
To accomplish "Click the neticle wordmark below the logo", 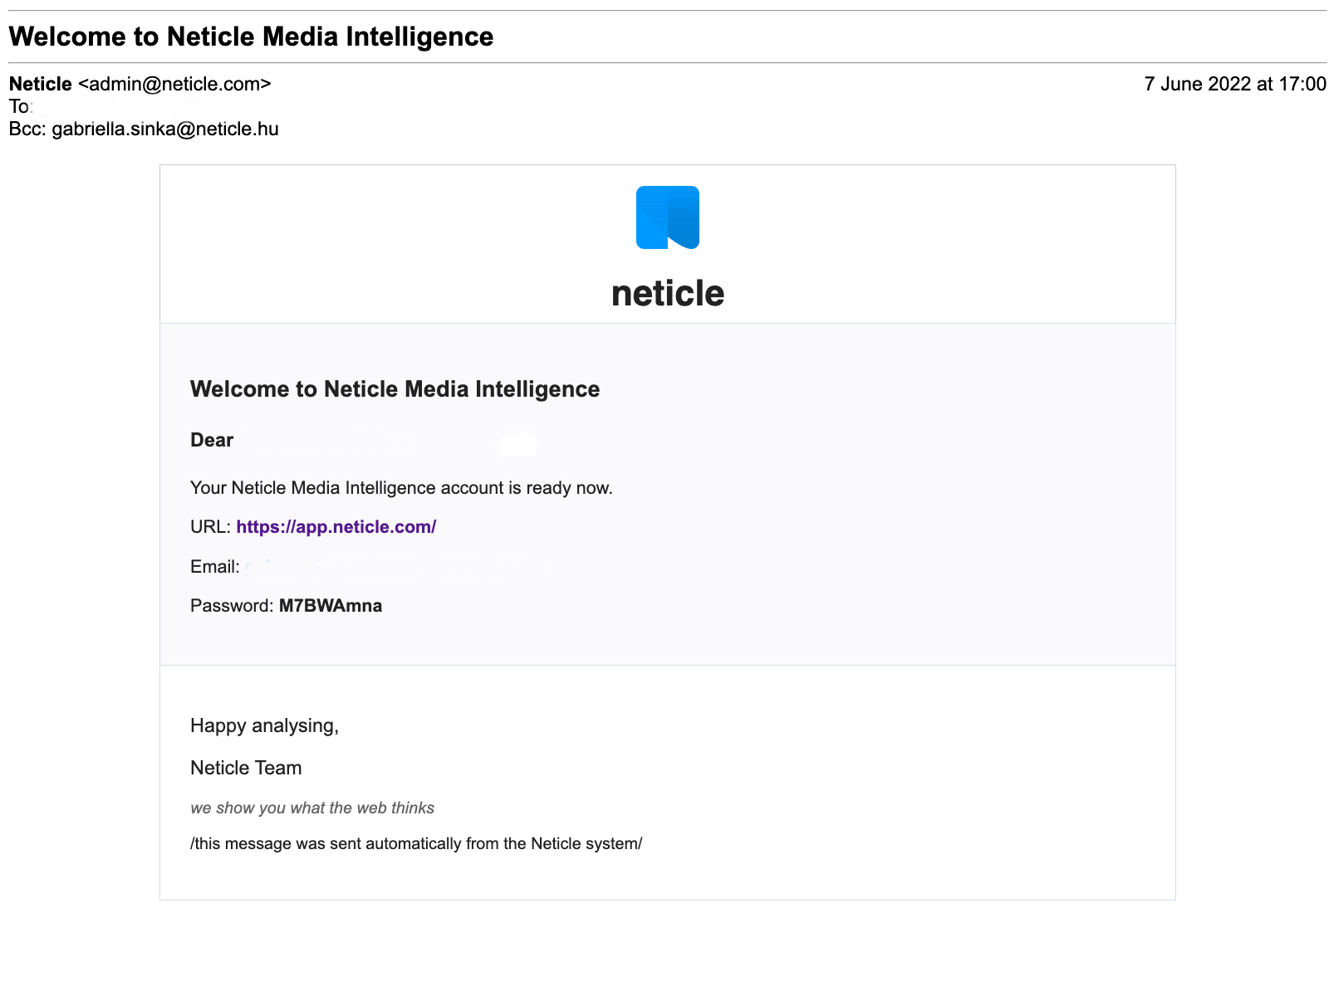I will pyautogui.click(x=667, y=292).
